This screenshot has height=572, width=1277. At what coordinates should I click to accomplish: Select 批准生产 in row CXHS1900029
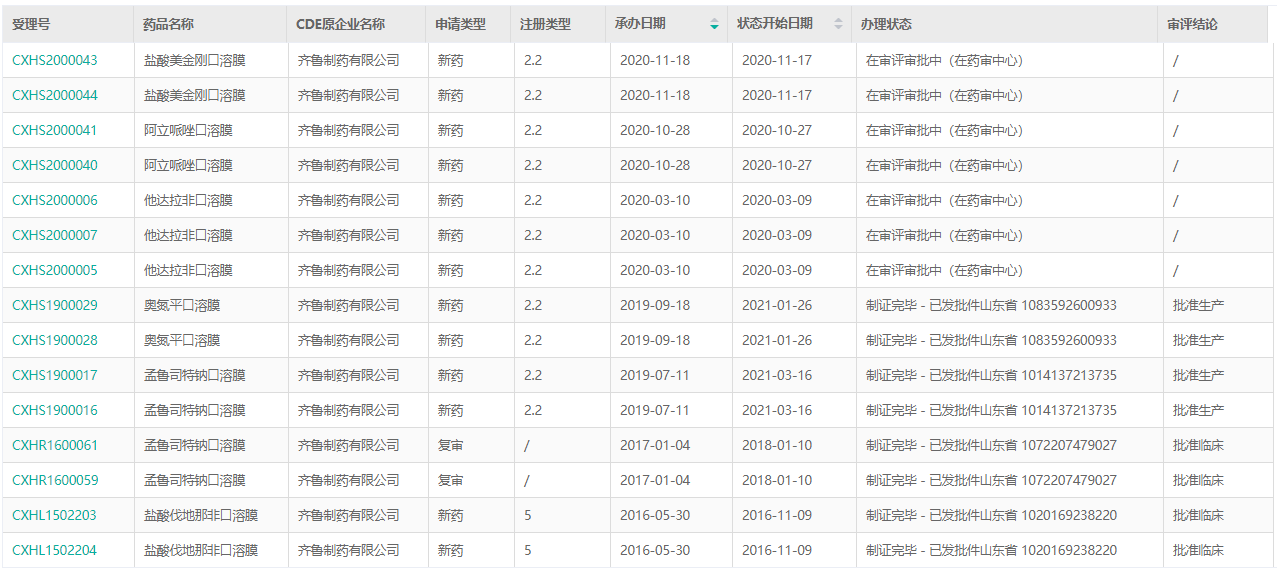point(1198,305)
